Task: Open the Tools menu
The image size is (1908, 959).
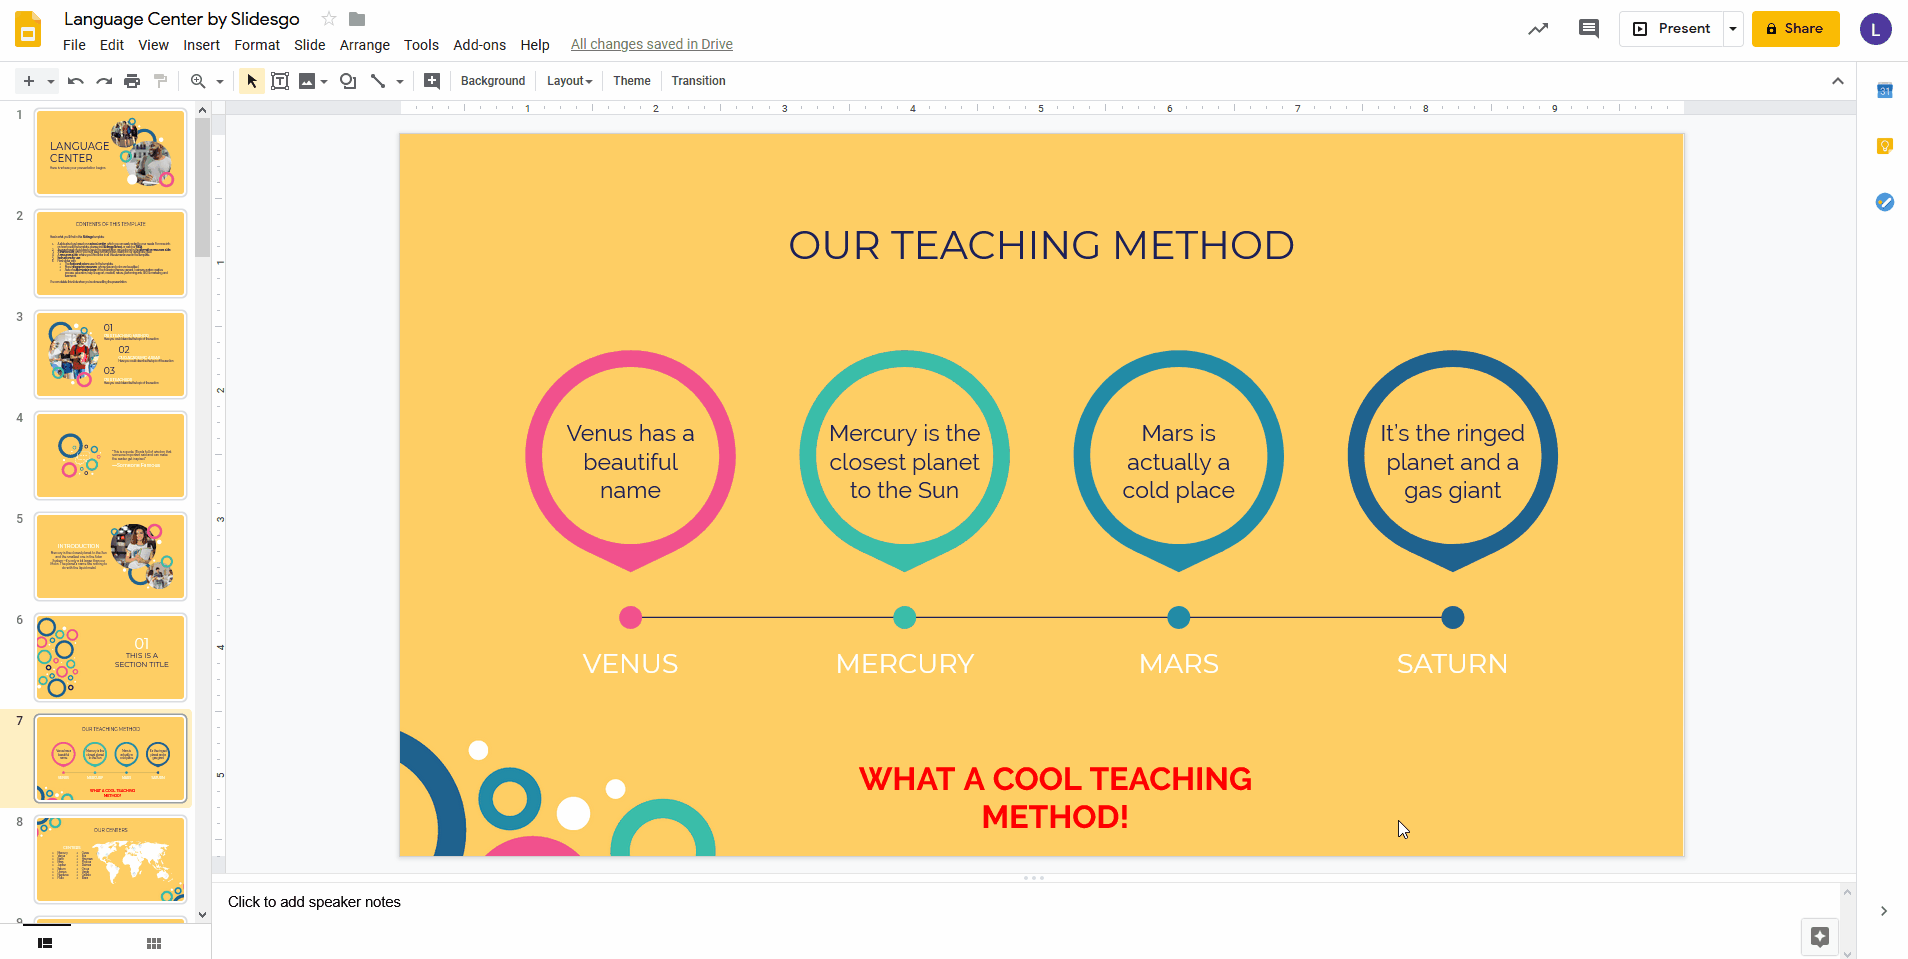Action: (x=421, y=45)
